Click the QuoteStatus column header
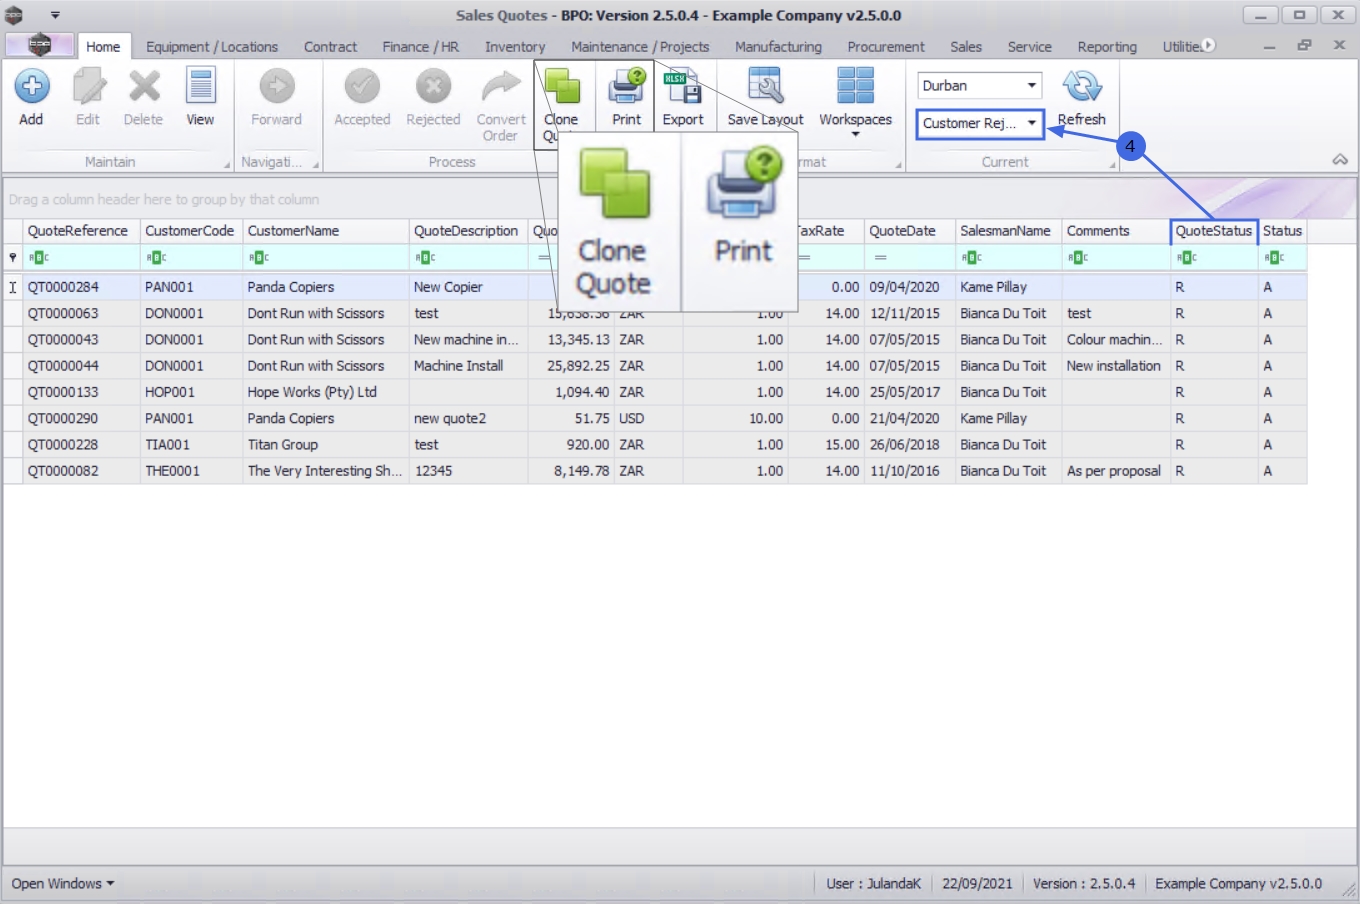 (x=1214, y=231)
